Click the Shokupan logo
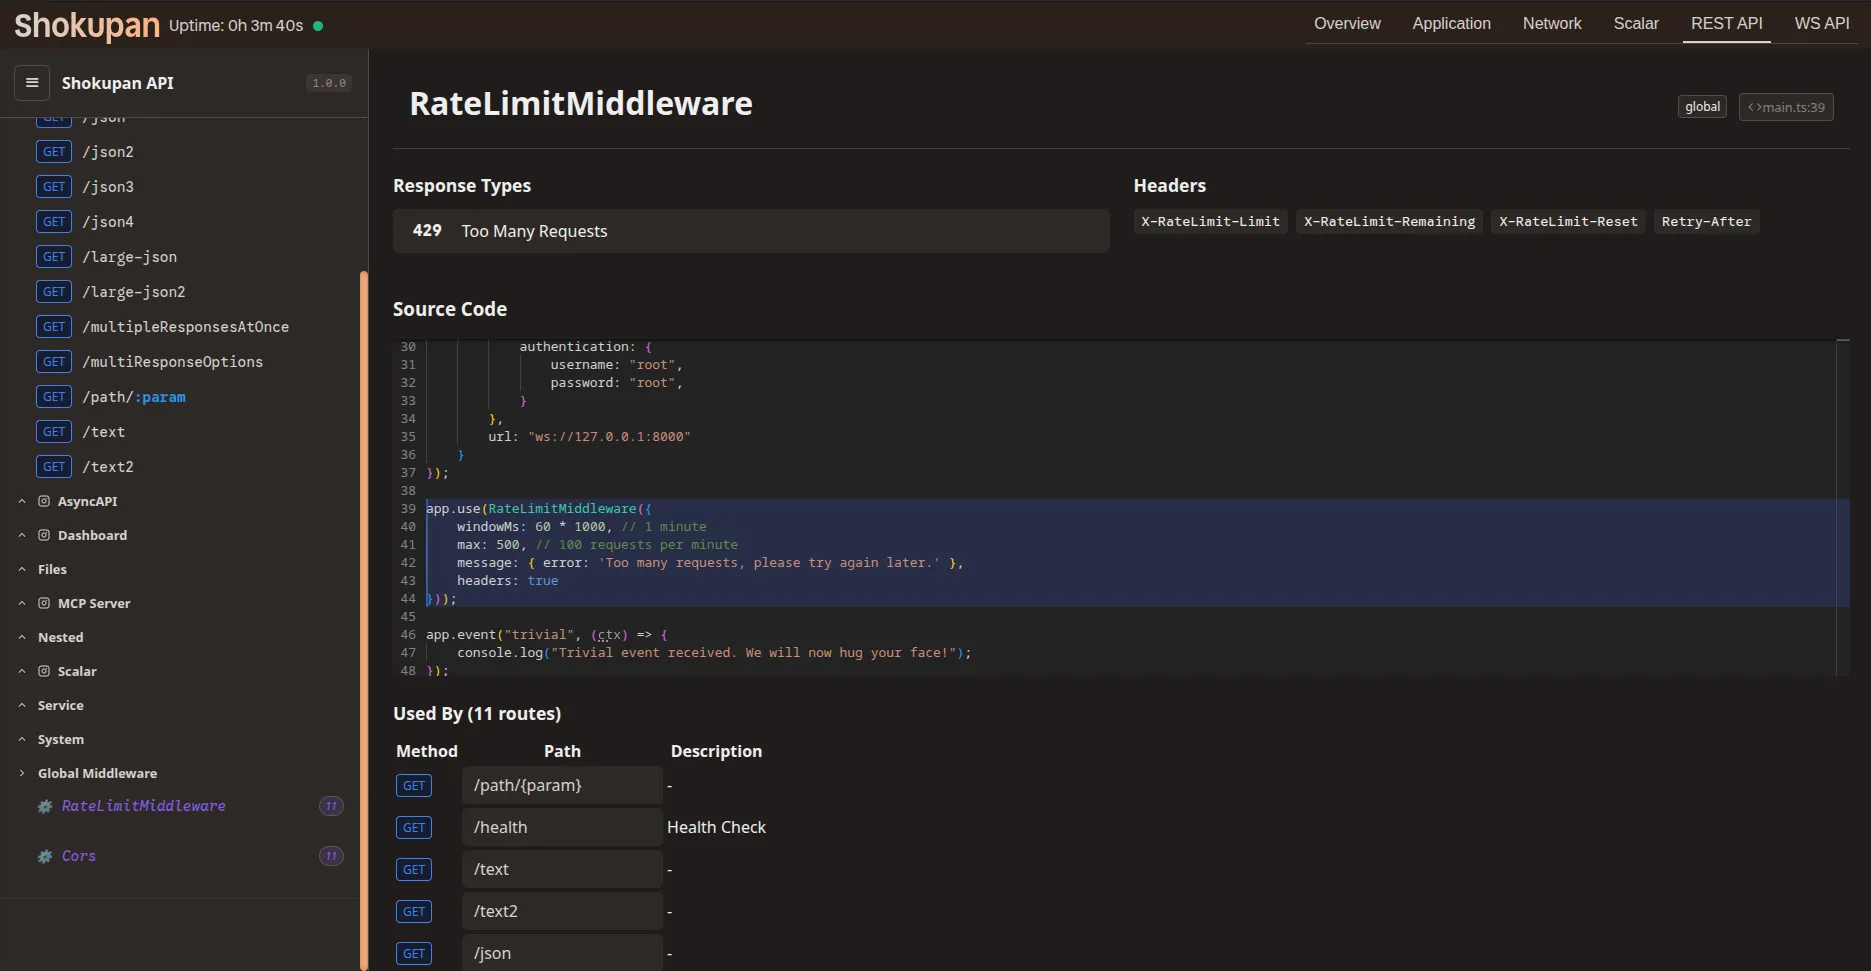 point(85,24)
